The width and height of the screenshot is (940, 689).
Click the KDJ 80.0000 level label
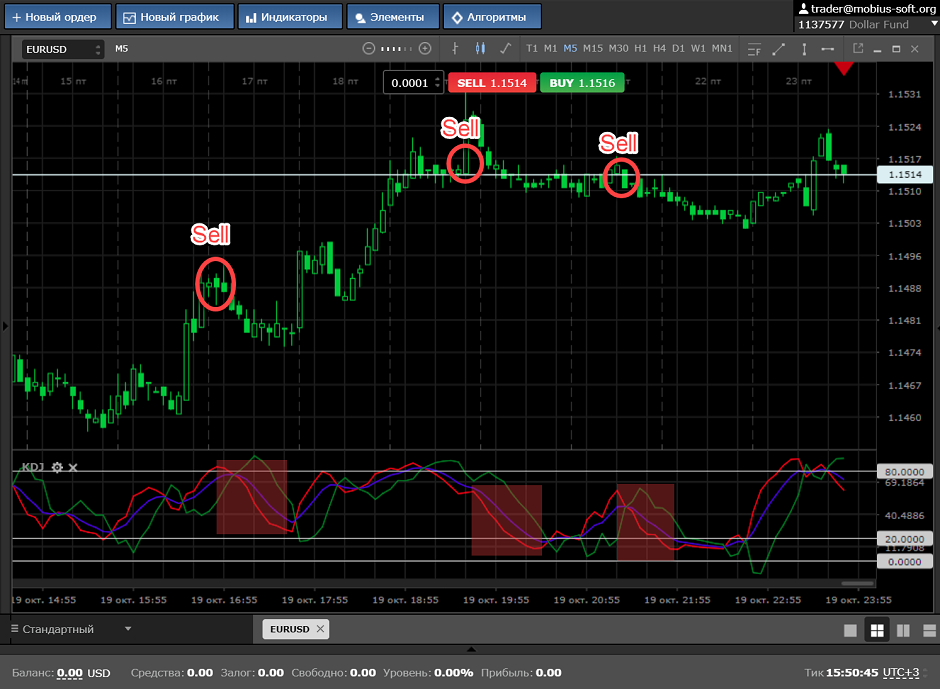coord(905,472)
